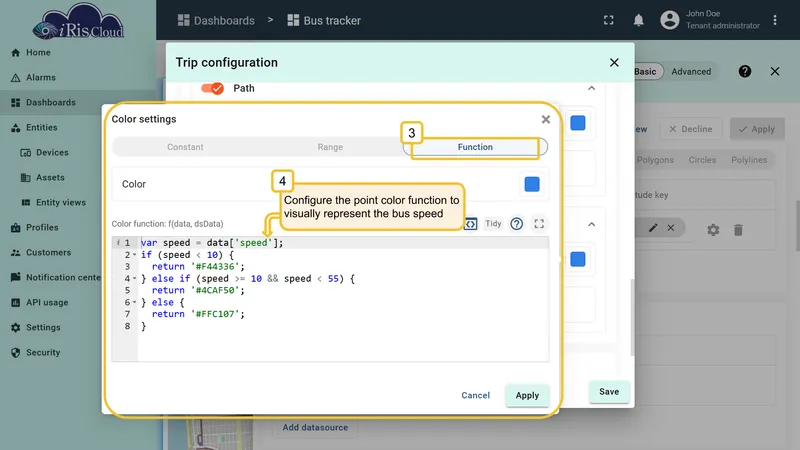Fold the code block at line 2
The width and height of the screenshot is (800, 450).
click(134, 255)
